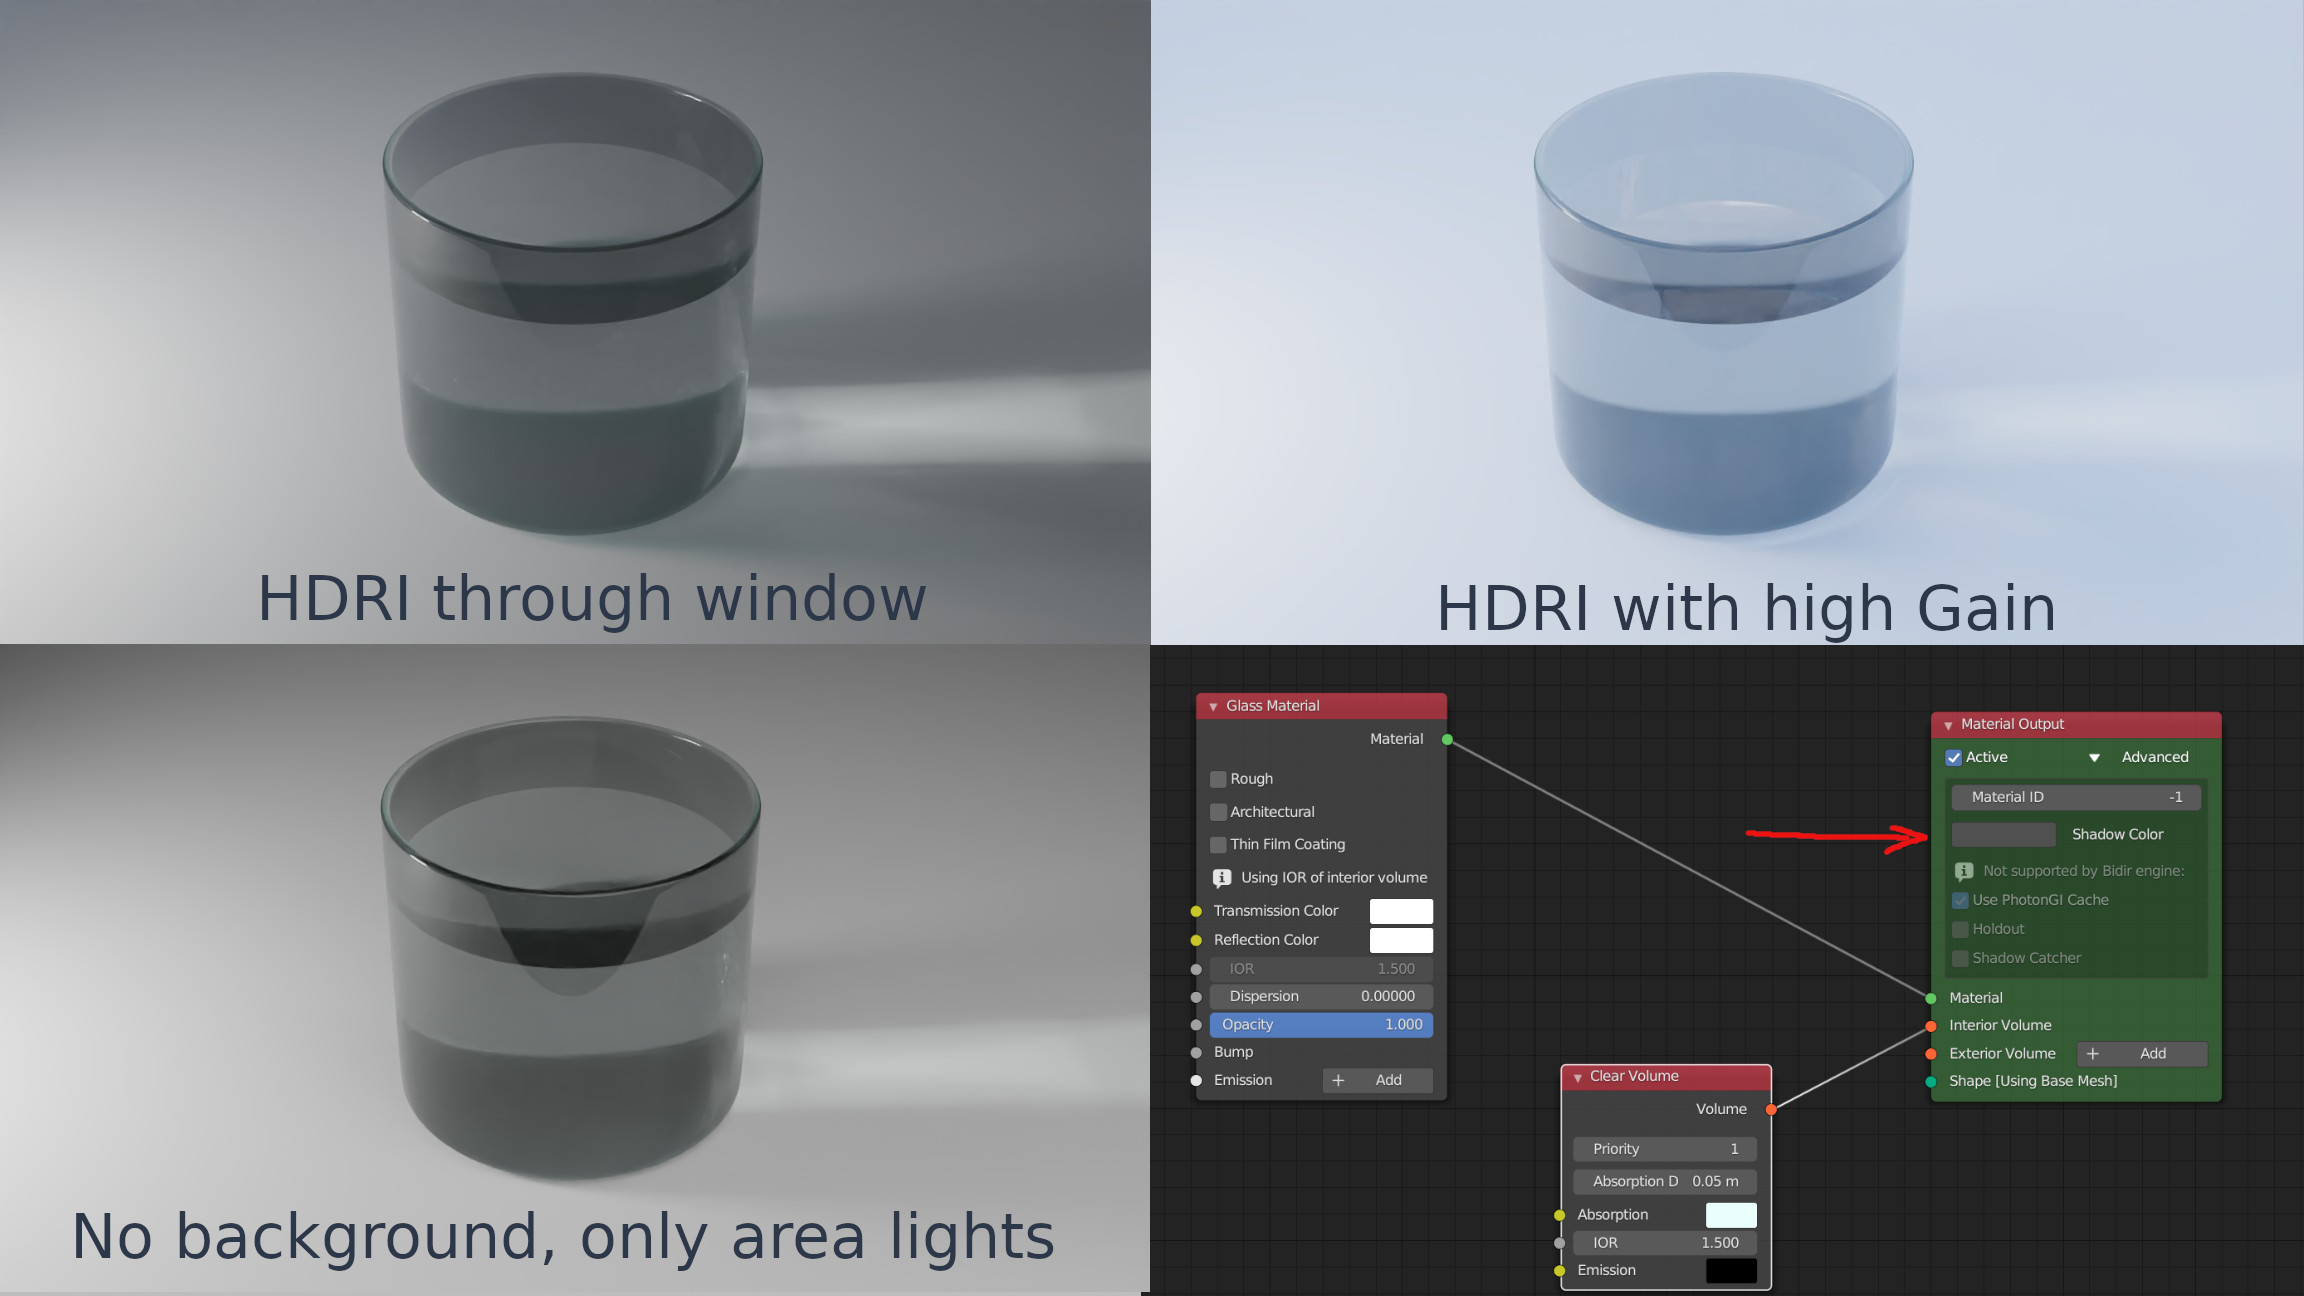Open the Reflection Color swatch
Screen dimensions: 2304x1296
click(x=1400, y=940)
